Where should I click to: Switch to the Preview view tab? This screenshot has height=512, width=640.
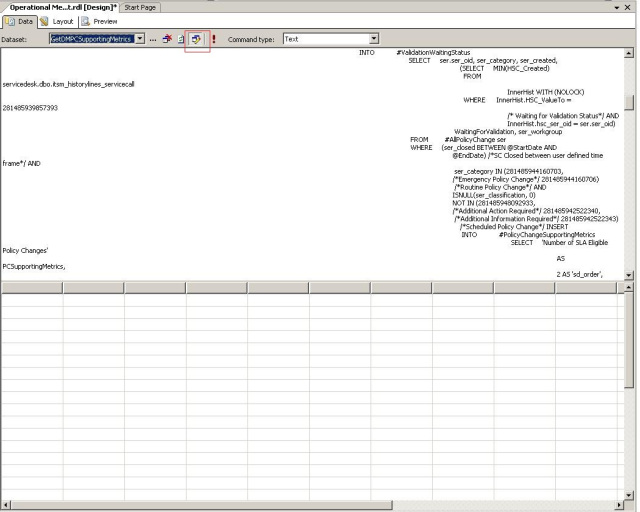pos(99,22)
